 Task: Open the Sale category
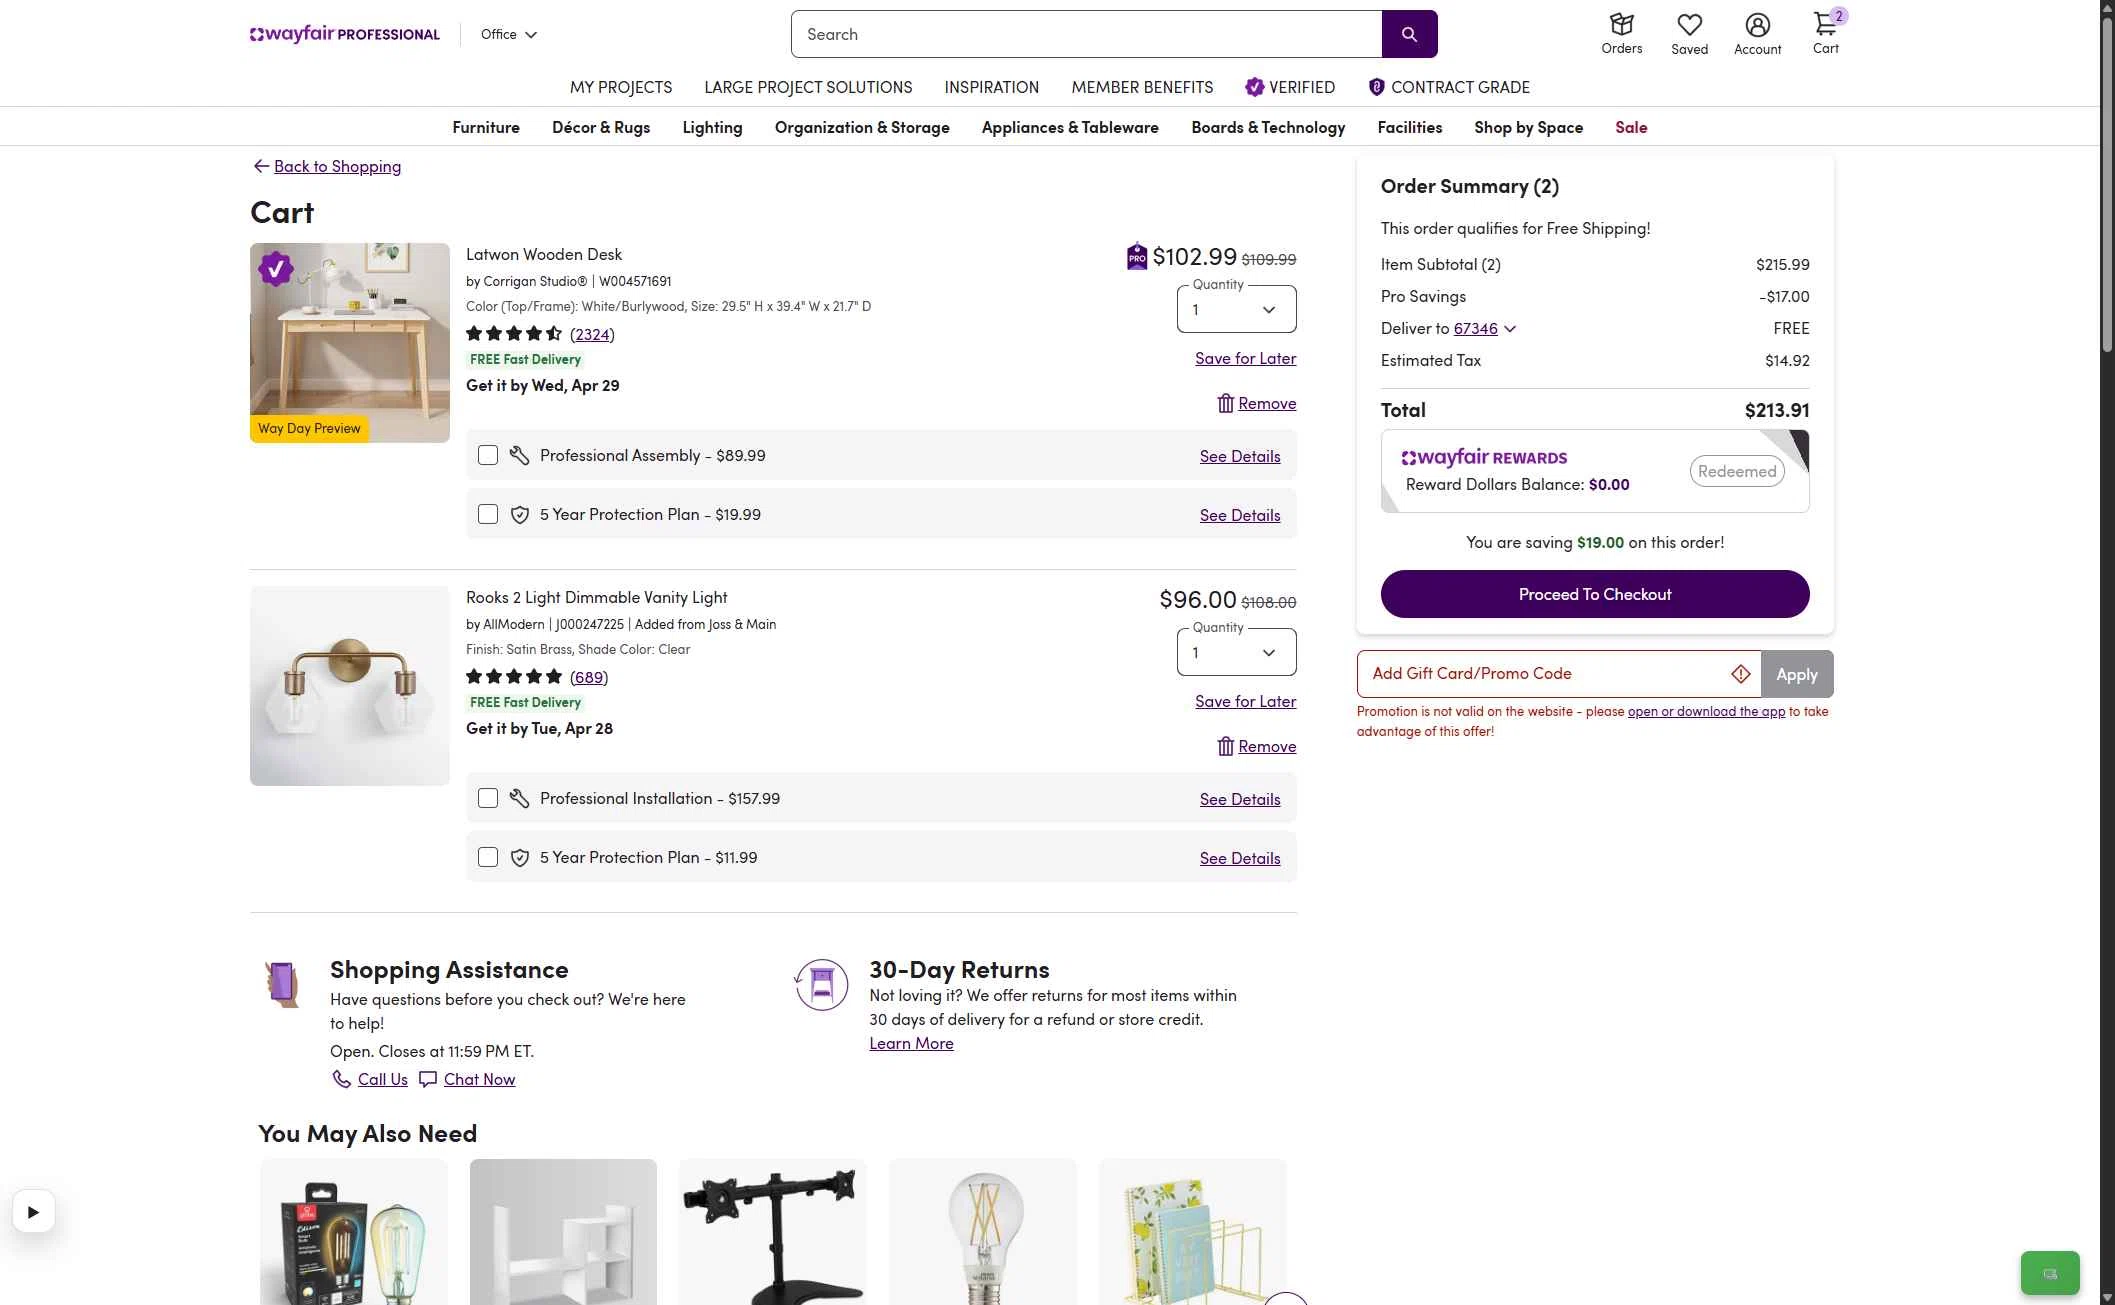(1631, 127)
